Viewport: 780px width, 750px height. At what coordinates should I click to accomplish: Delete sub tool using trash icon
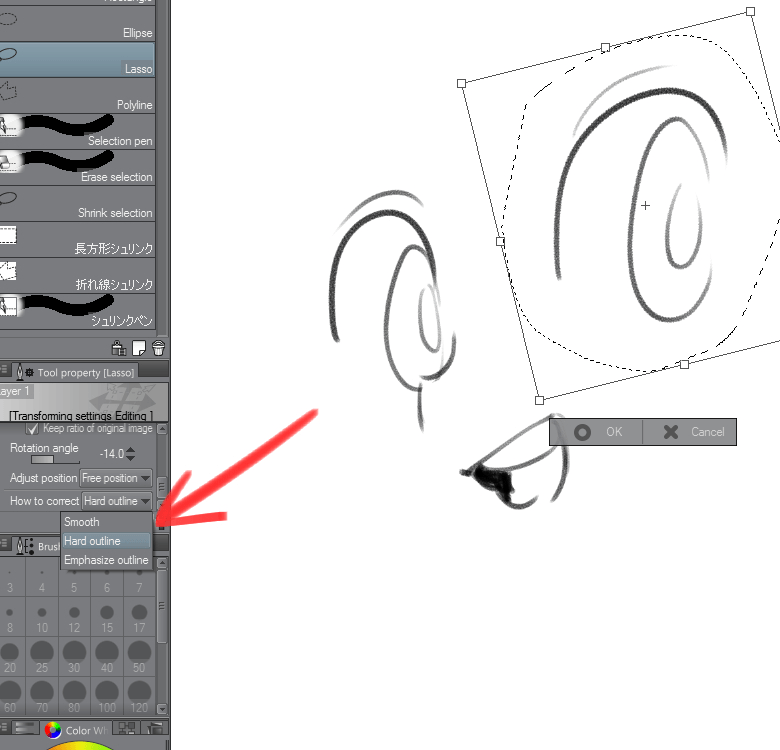coord(158,348)
